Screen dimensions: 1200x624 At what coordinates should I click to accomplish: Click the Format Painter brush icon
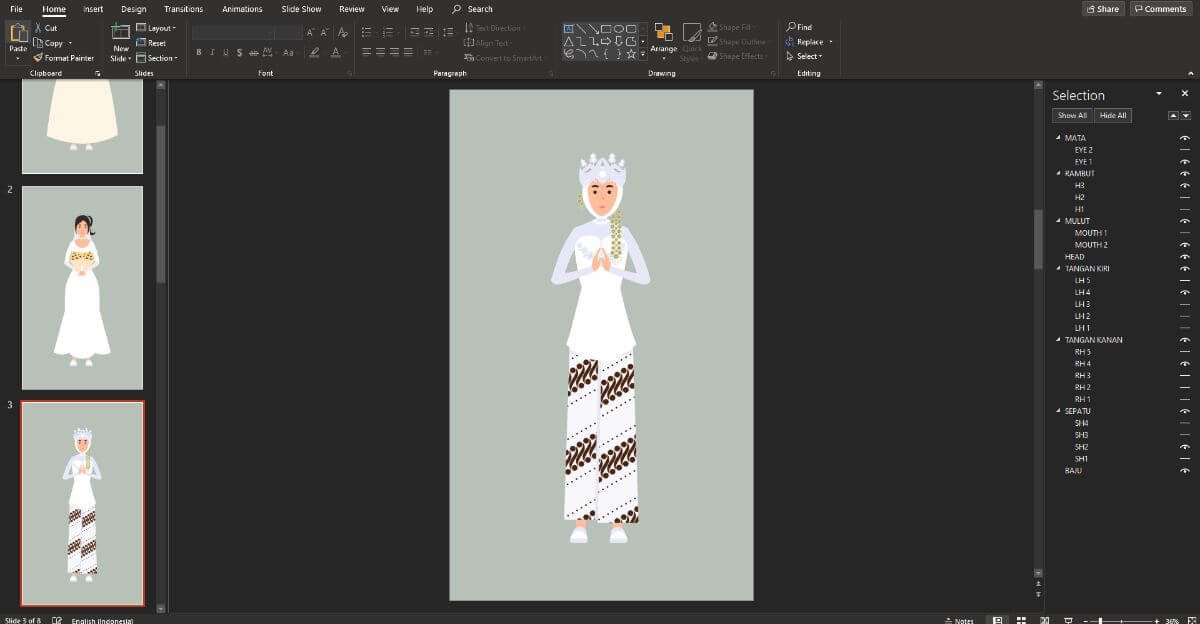click(39, 58)
